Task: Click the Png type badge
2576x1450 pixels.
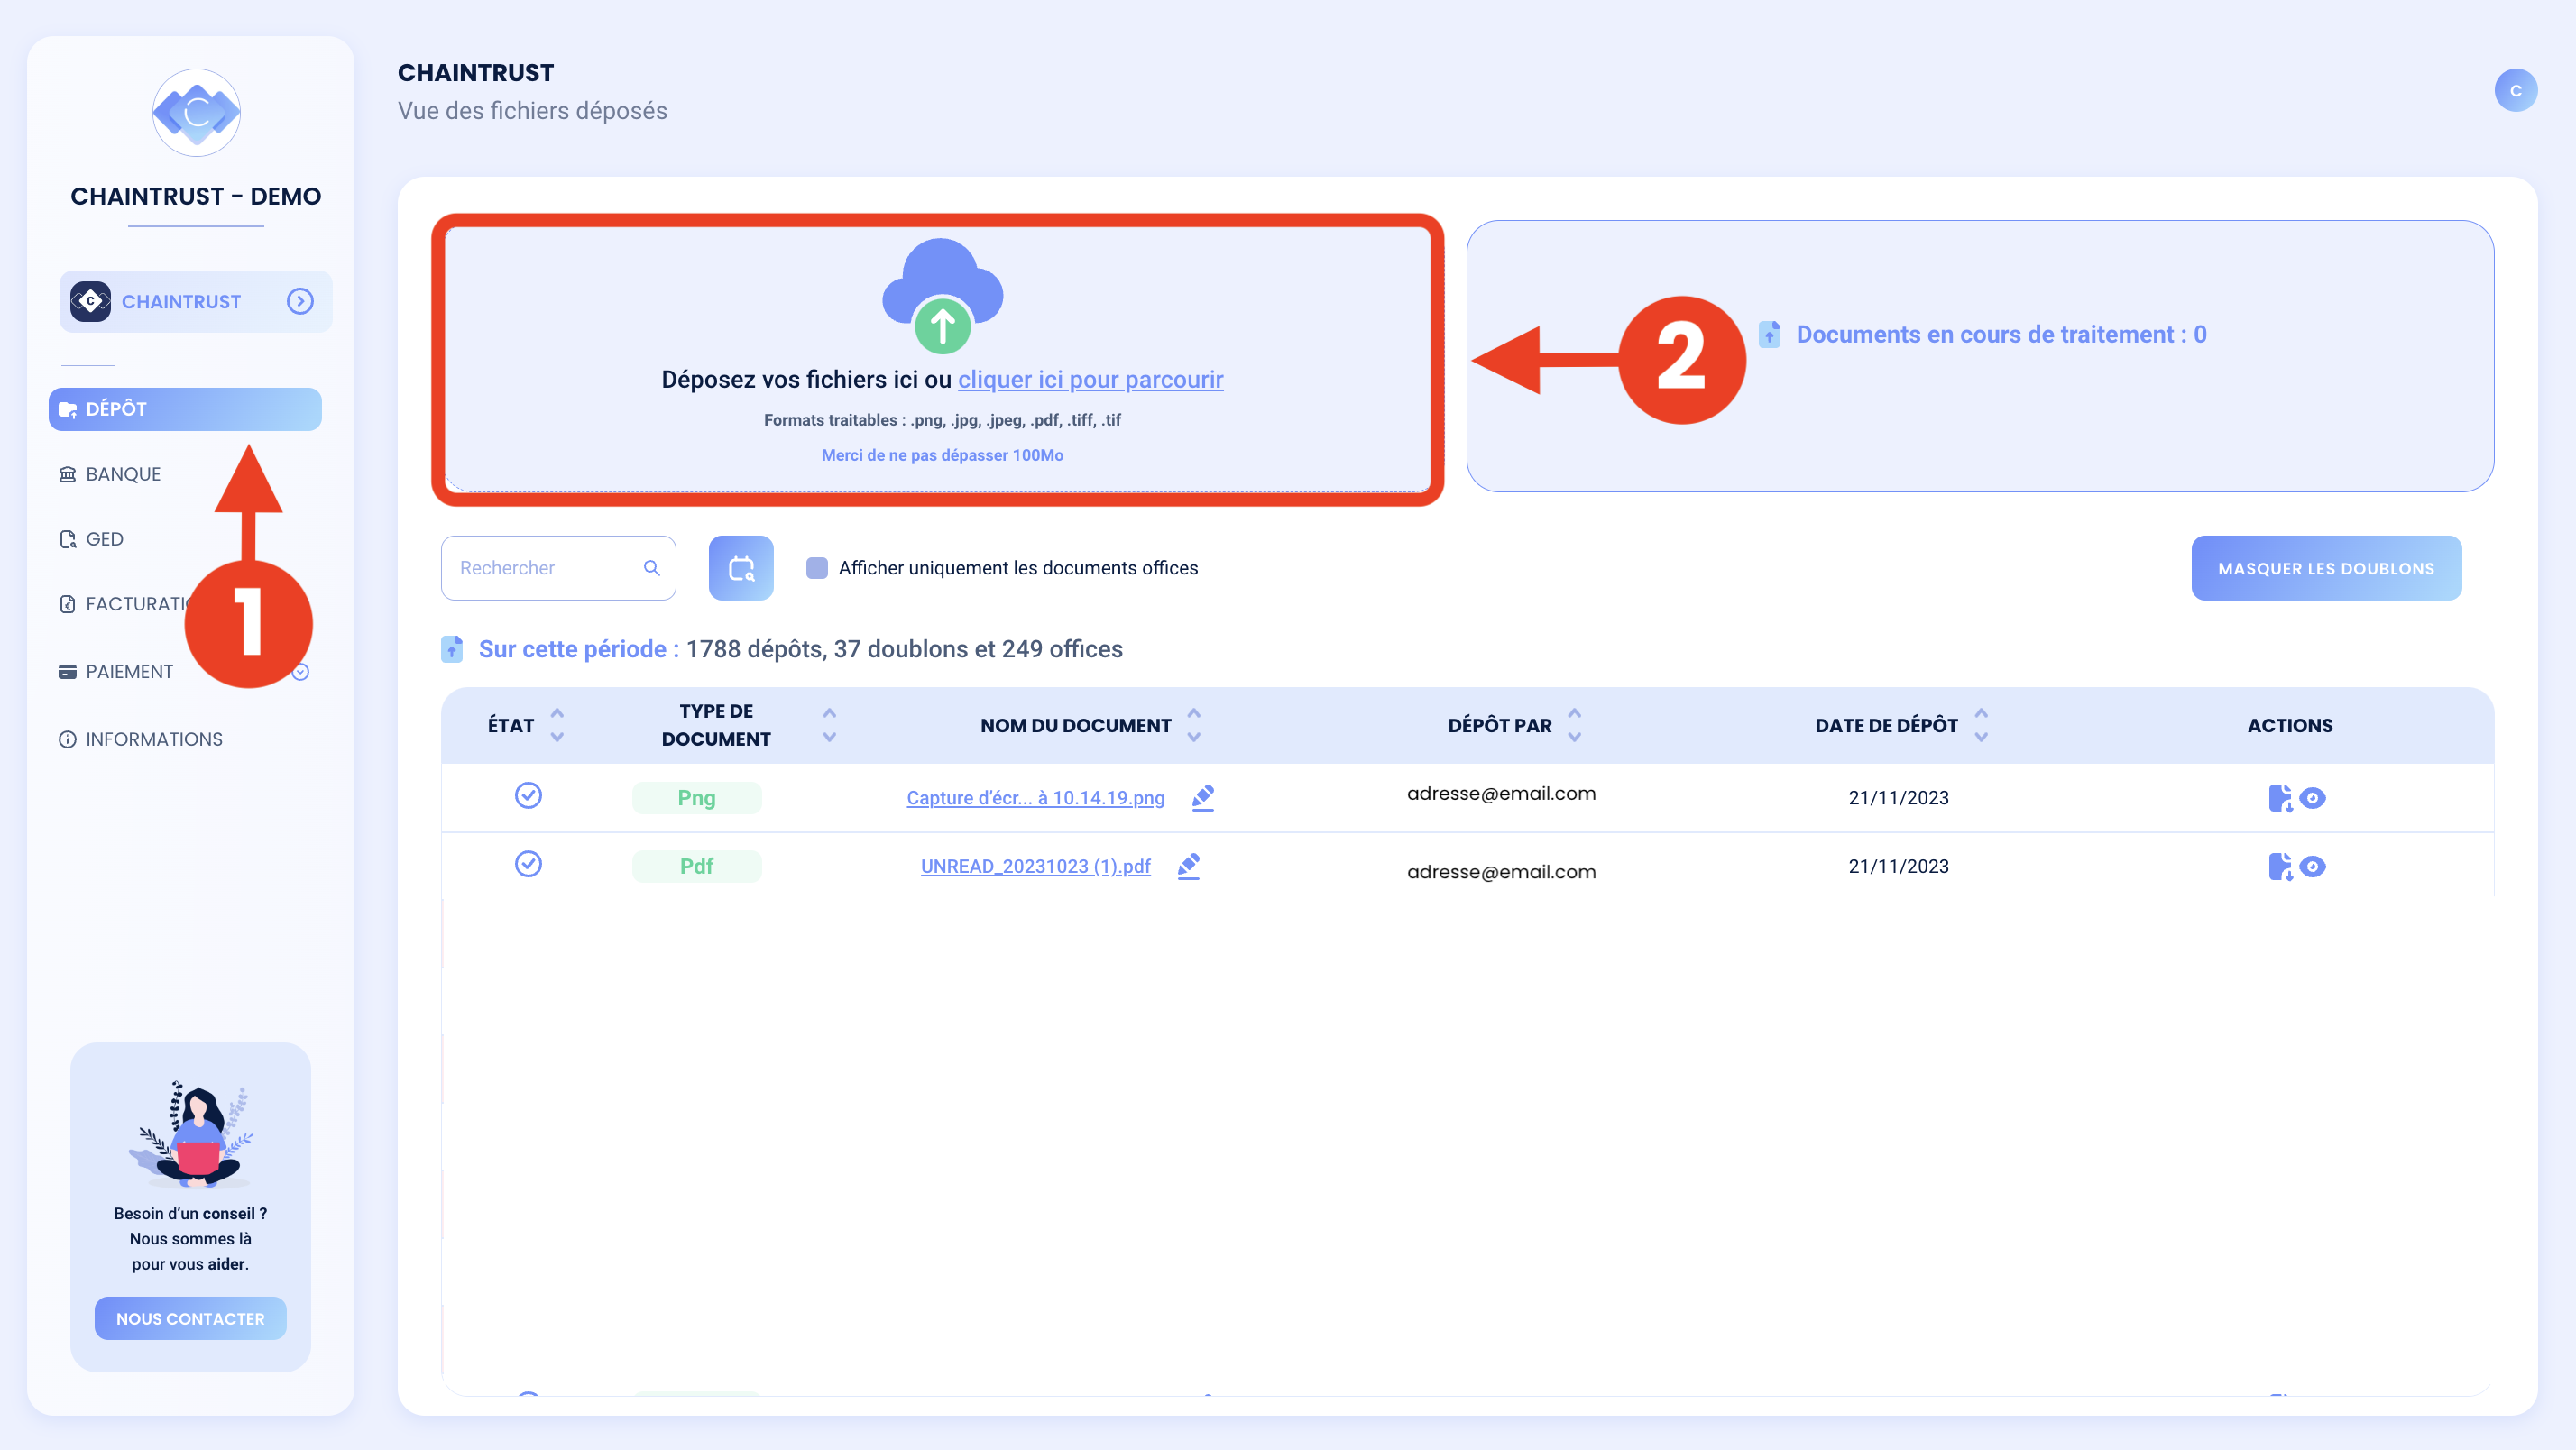Action: click(697, 798)
